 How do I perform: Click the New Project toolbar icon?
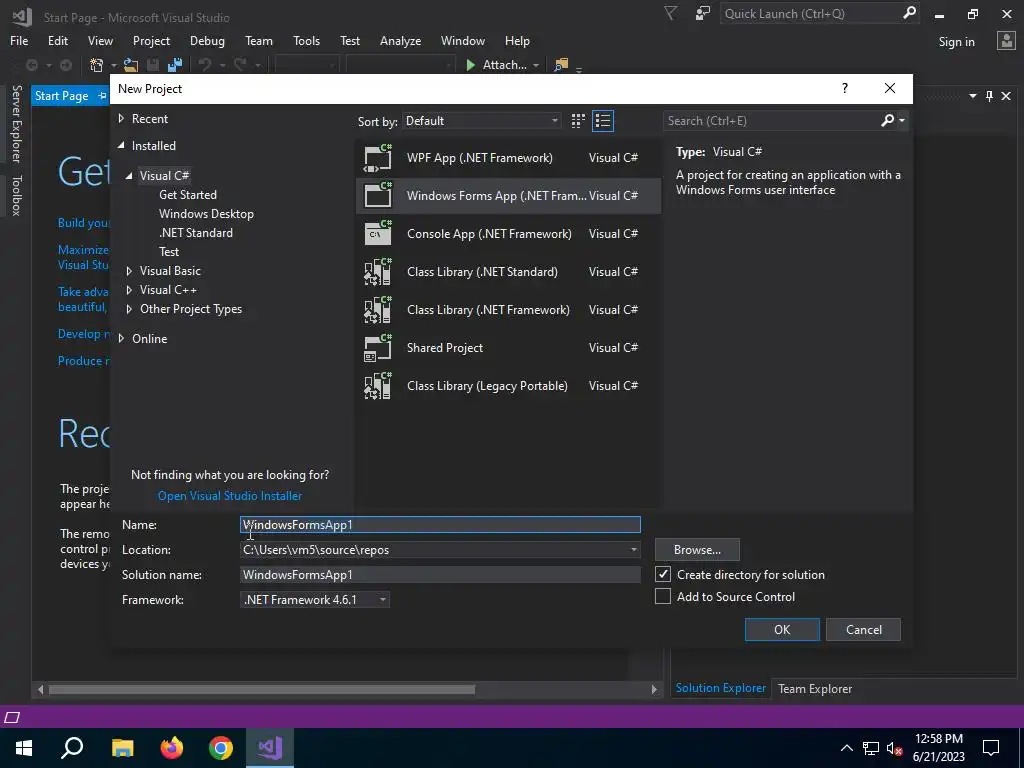pos(97,65)
